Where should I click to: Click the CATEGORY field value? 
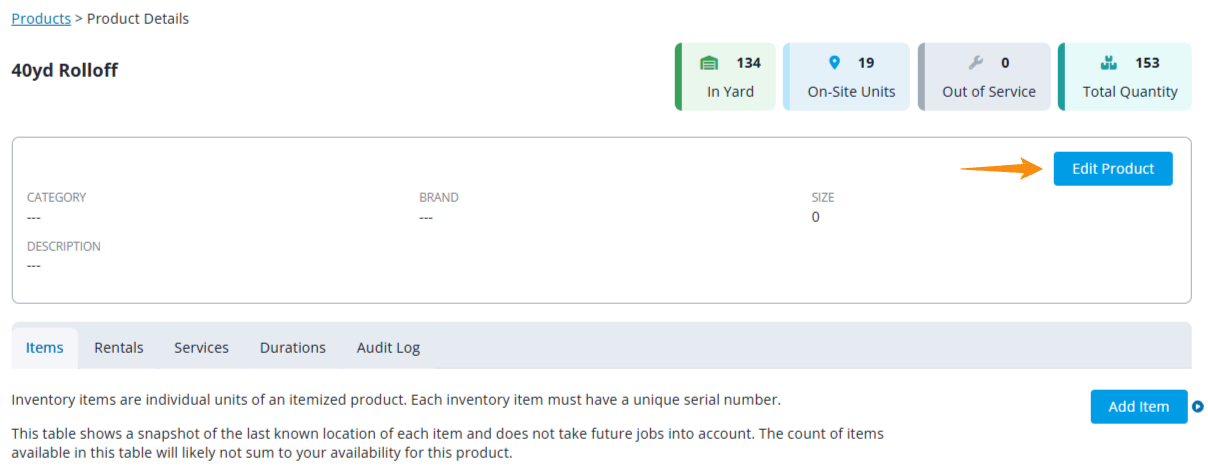coord(34,217)
